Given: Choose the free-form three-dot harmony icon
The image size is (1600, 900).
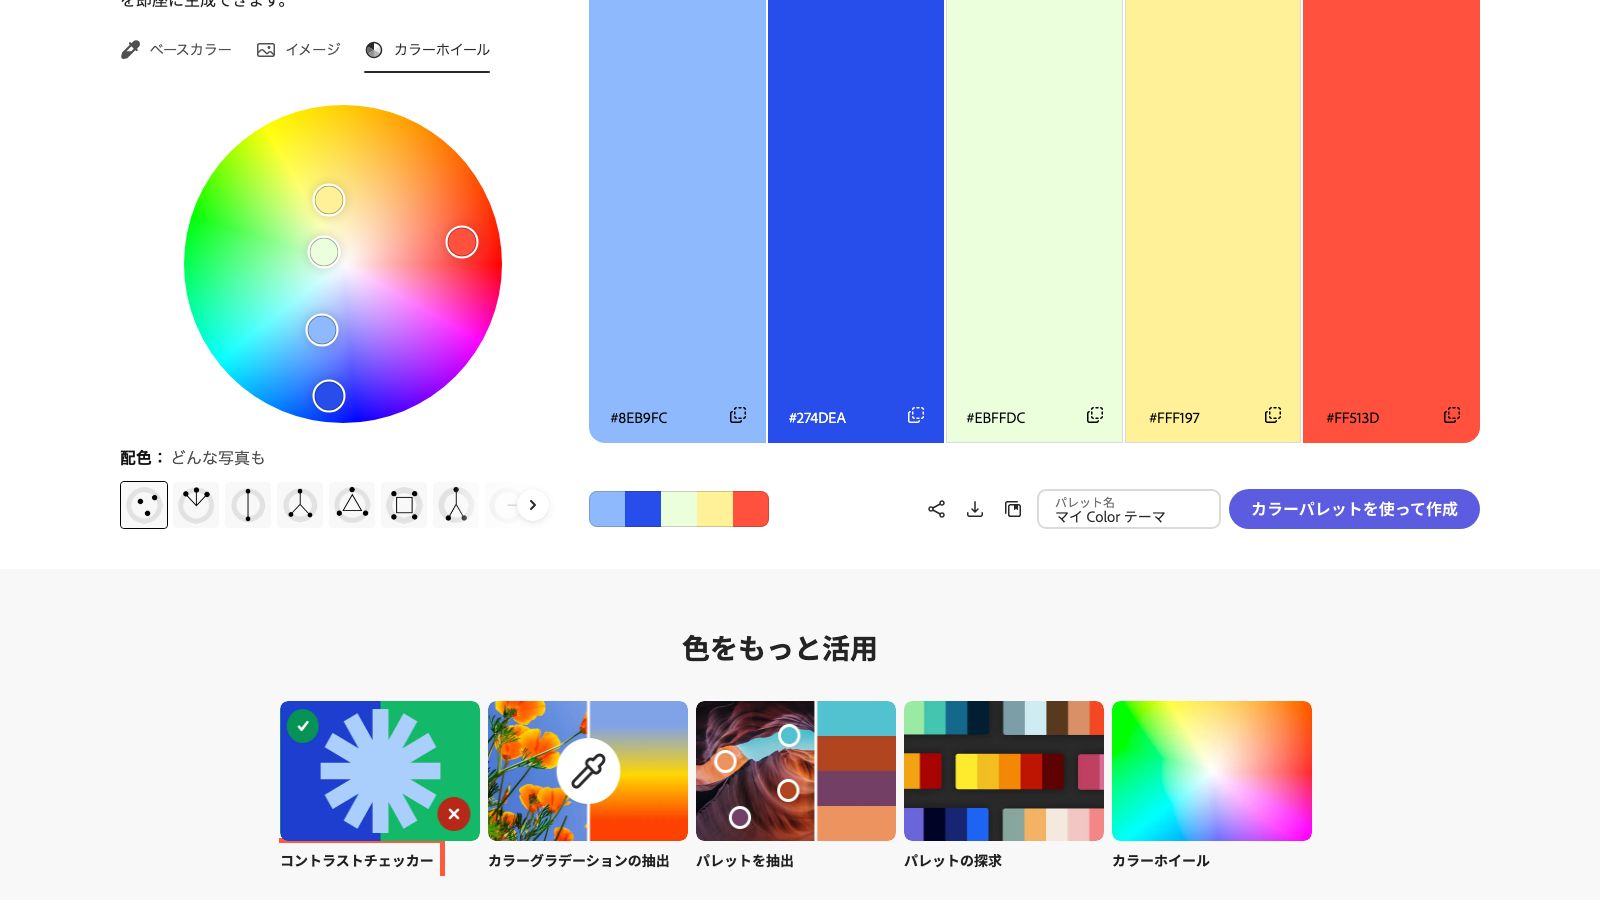Looking at the screenshot, I should point(144,505).
